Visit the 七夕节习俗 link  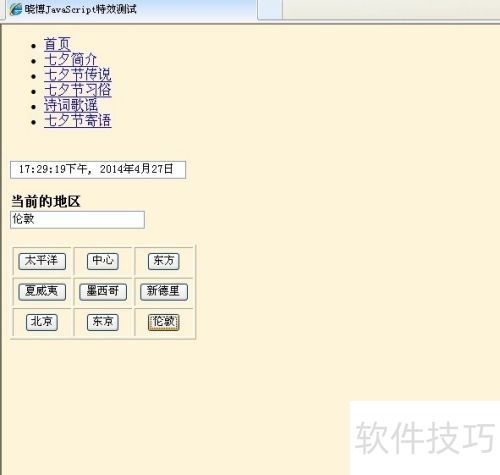pyautogui.click(x=78, y=90)
